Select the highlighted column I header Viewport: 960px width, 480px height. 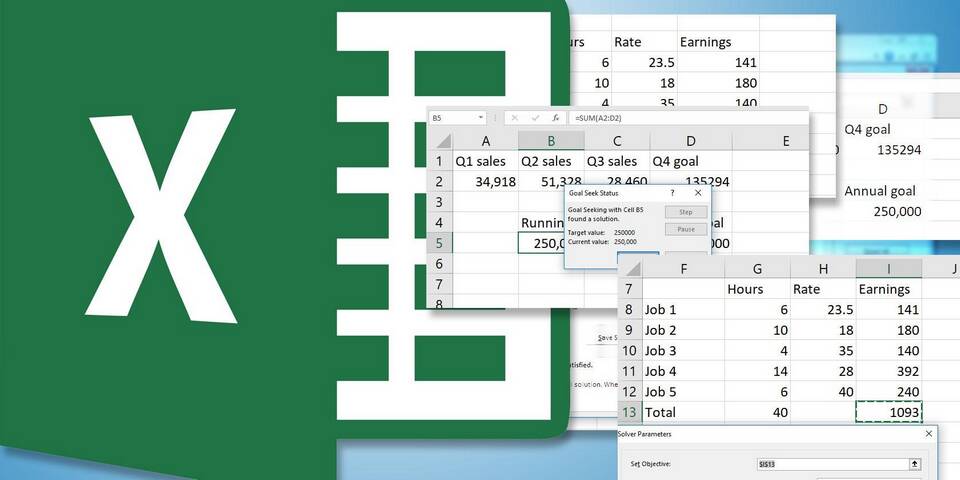click(888, 268)
